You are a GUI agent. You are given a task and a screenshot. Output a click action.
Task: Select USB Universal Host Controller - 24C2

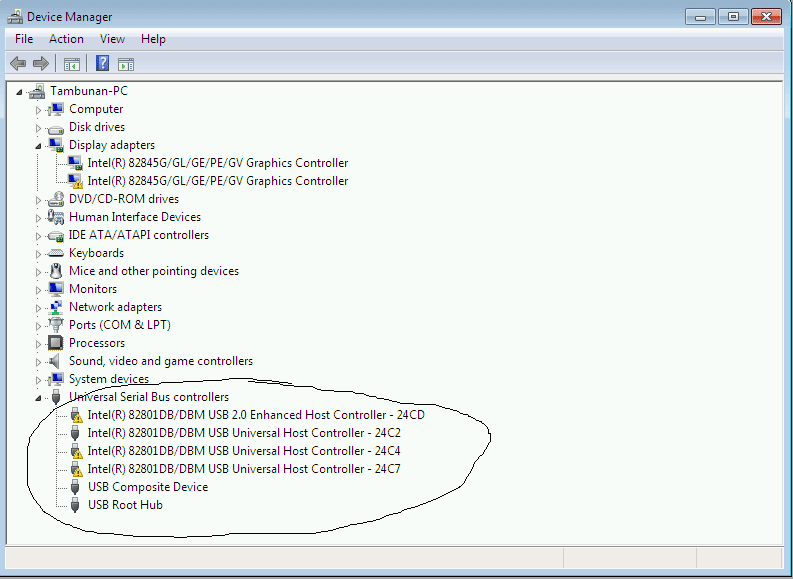[x=244, y=433]
